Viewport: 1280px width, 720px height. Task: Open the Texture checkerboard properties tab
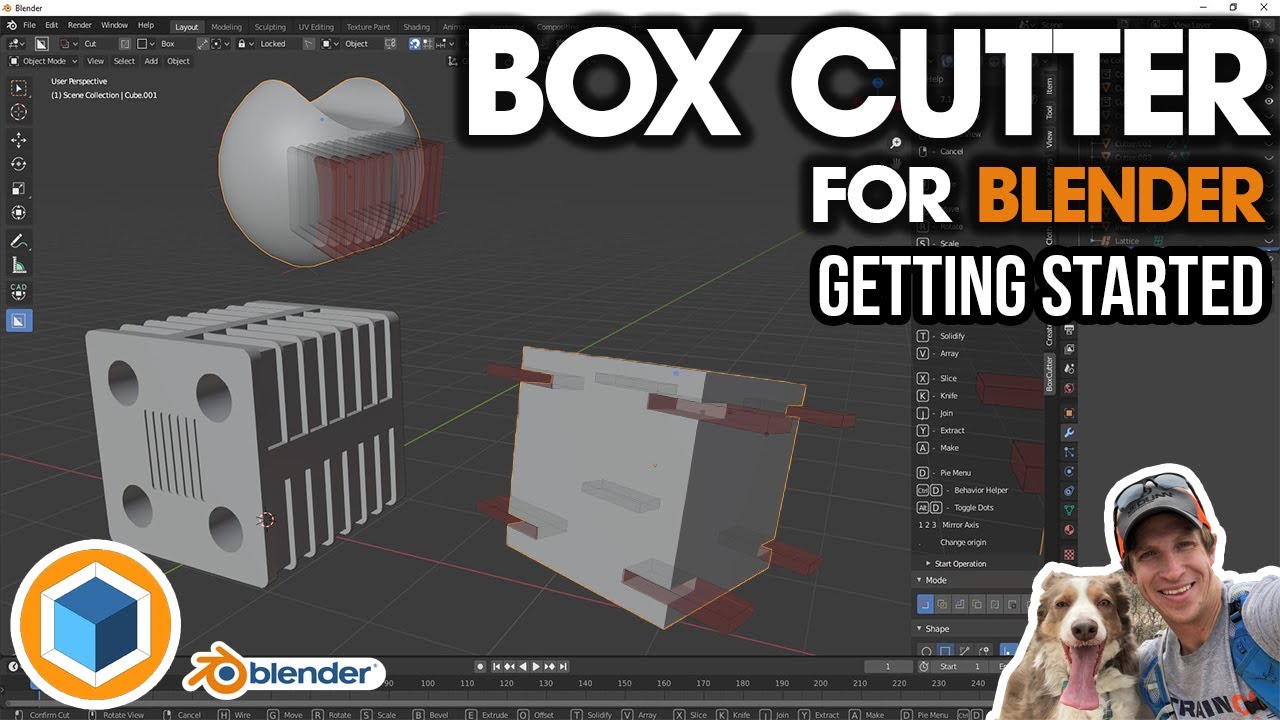point(1069,553)
